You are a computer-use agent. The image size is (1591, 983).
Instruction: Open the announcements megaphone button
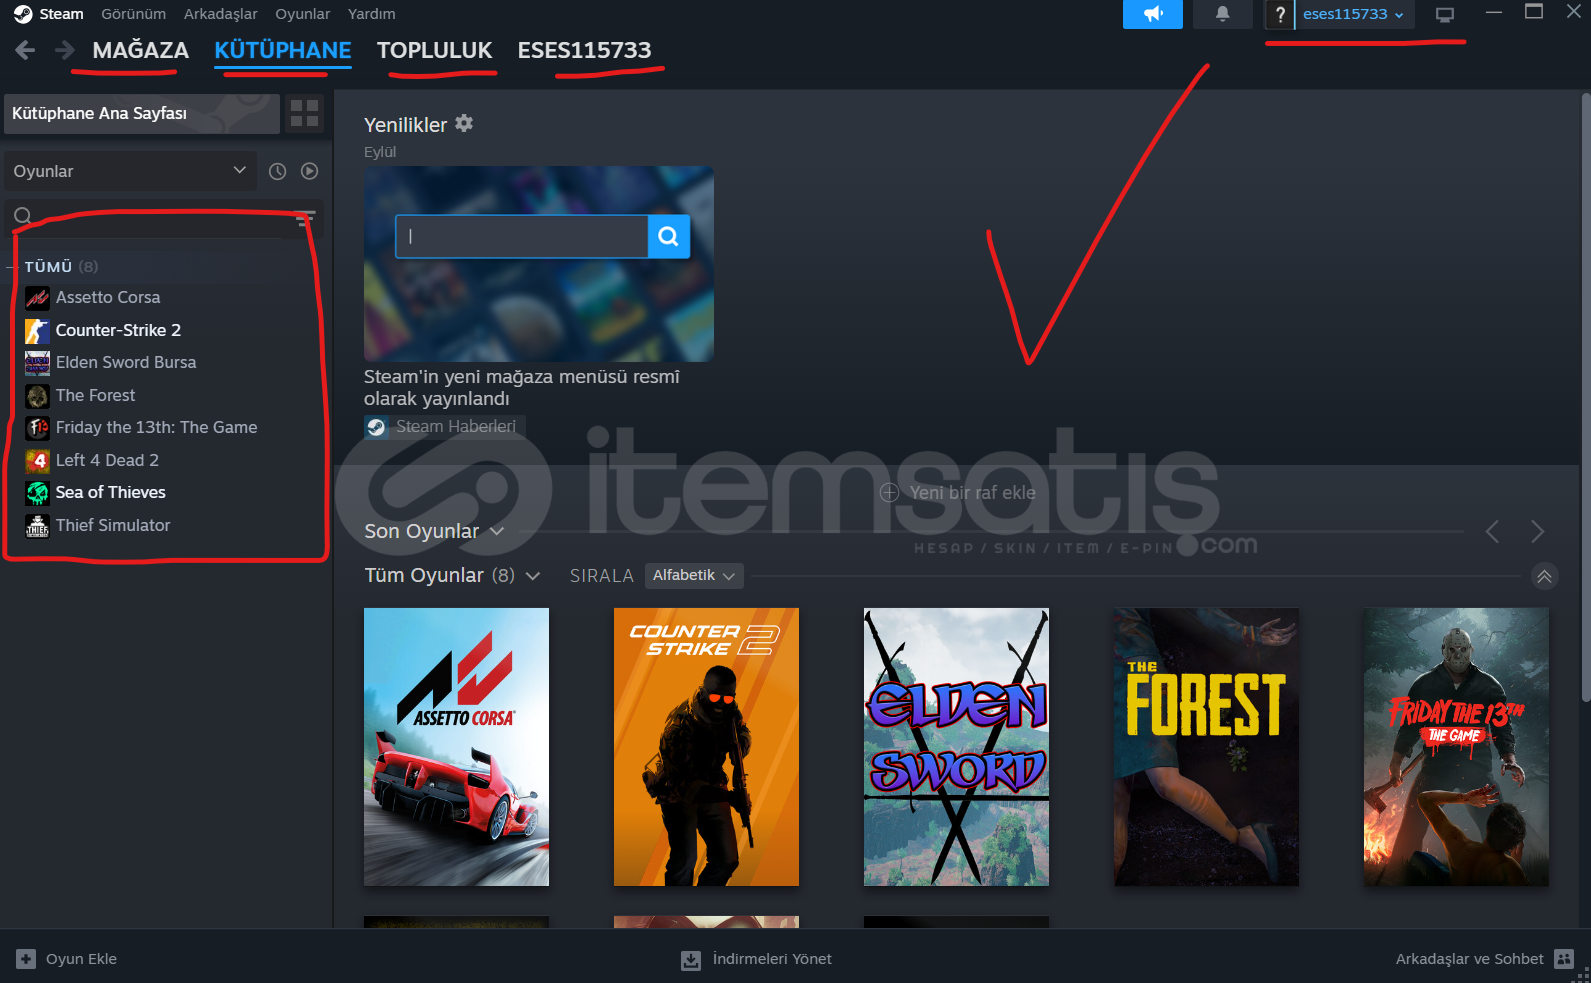pos(1153,14)
